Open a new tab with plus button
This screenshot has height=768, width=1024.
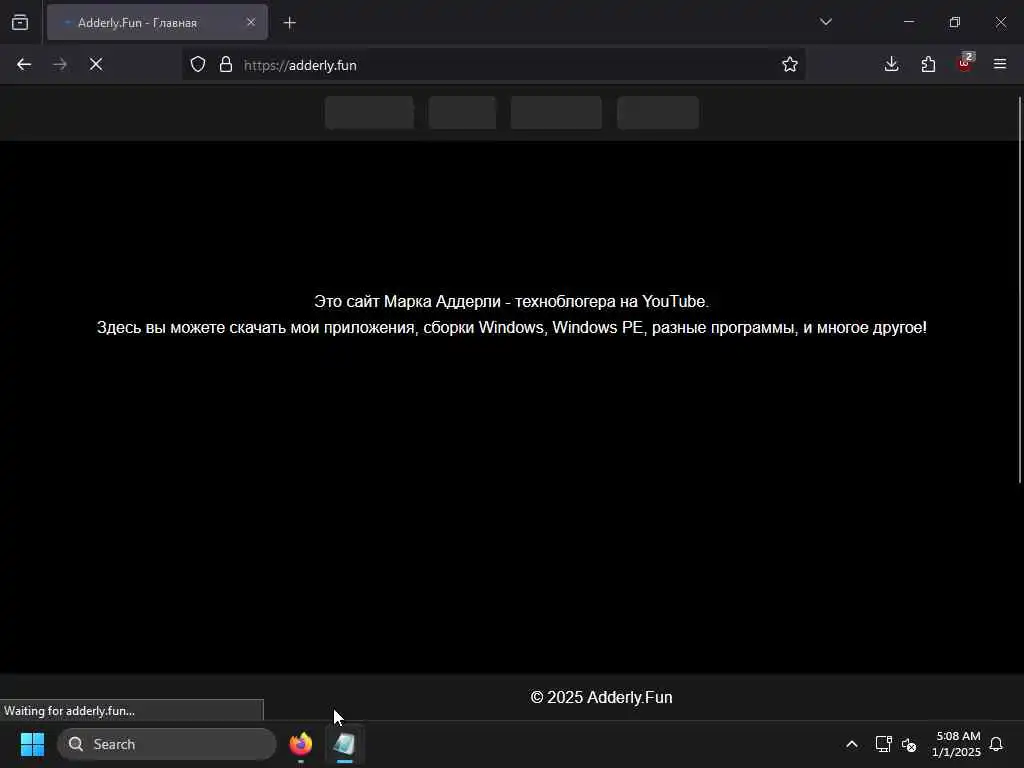tap(290, 23)
